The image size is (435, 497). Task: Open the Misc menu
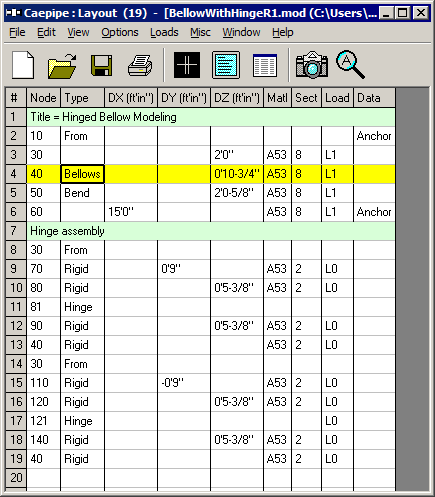200,32
